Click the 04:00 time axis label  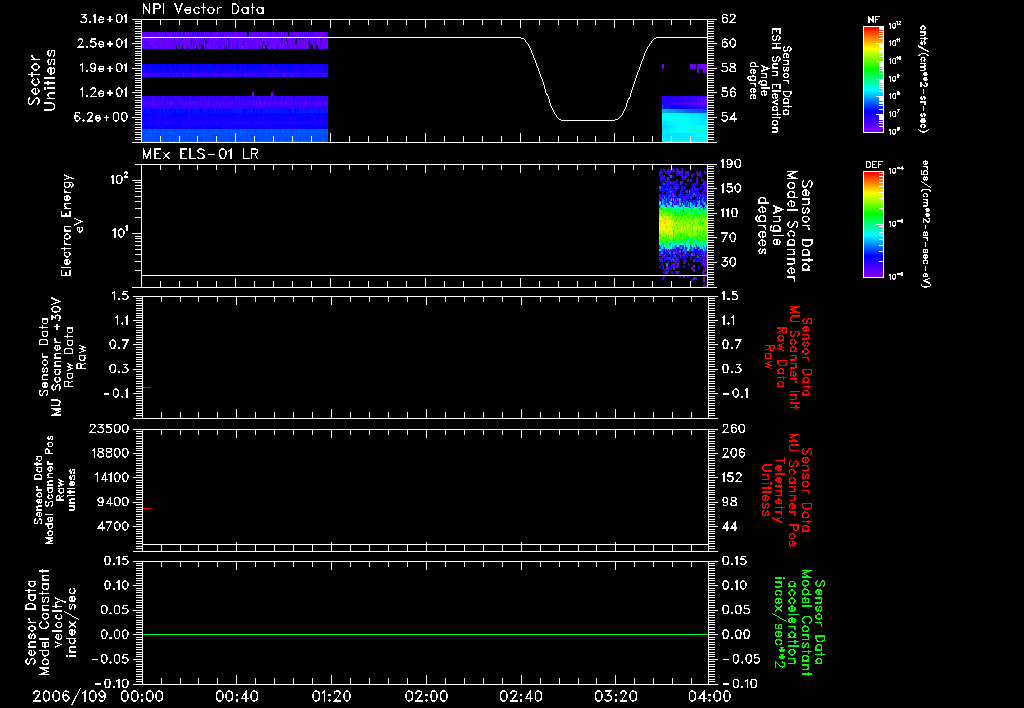tap(709, 696)
